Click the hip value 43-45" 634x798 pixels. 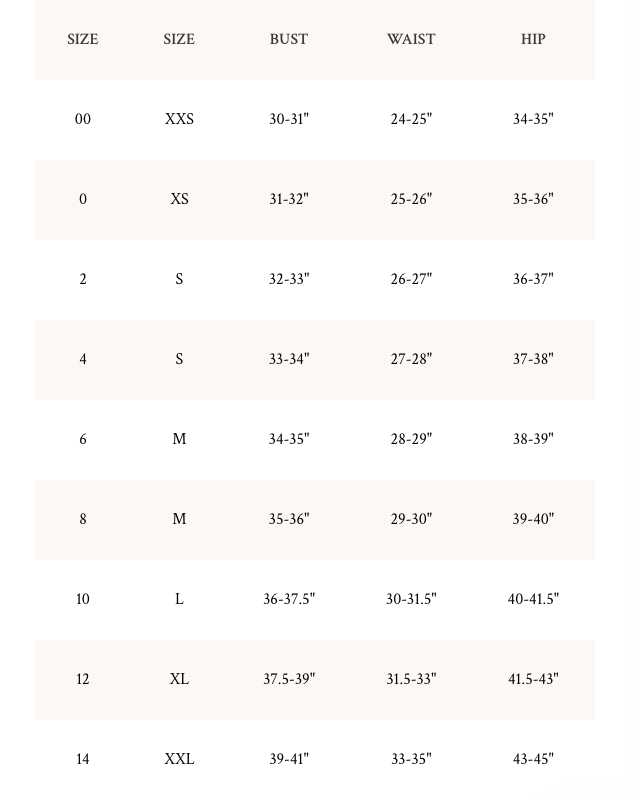click(x=533, y=759)
